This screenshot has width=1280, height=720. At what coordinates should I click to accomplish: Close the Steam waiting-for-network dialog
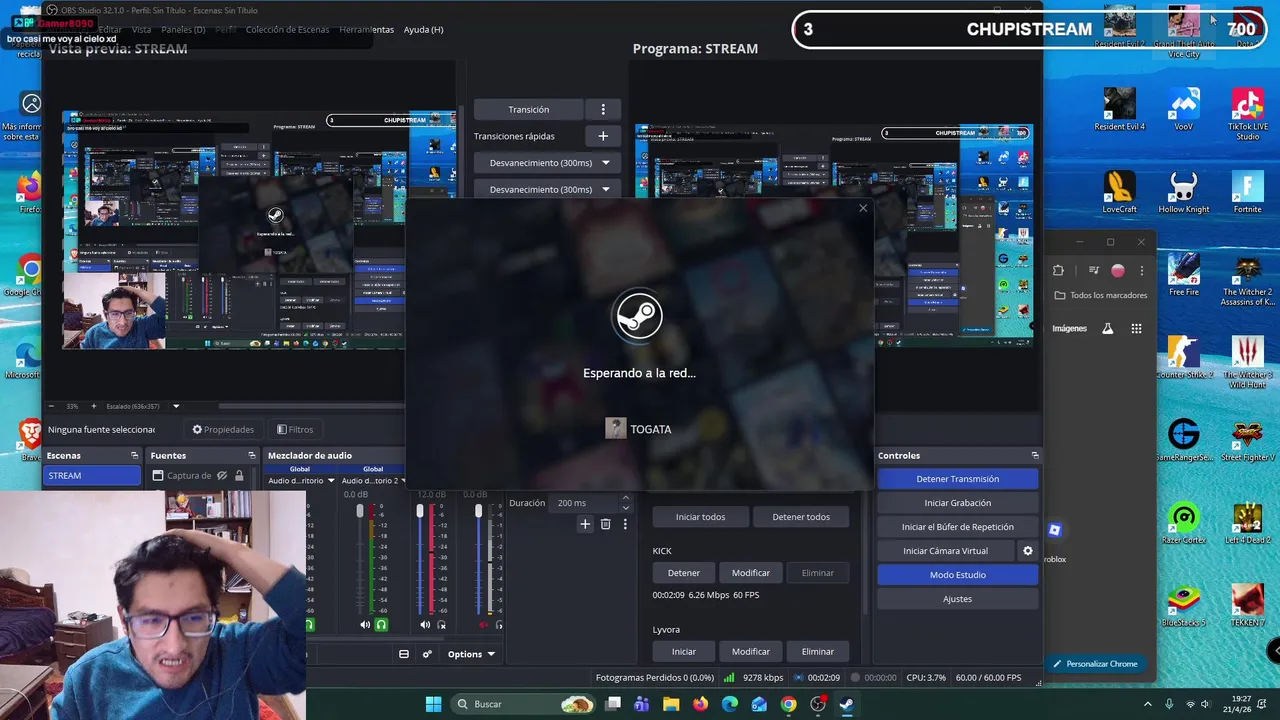(863, 208)
